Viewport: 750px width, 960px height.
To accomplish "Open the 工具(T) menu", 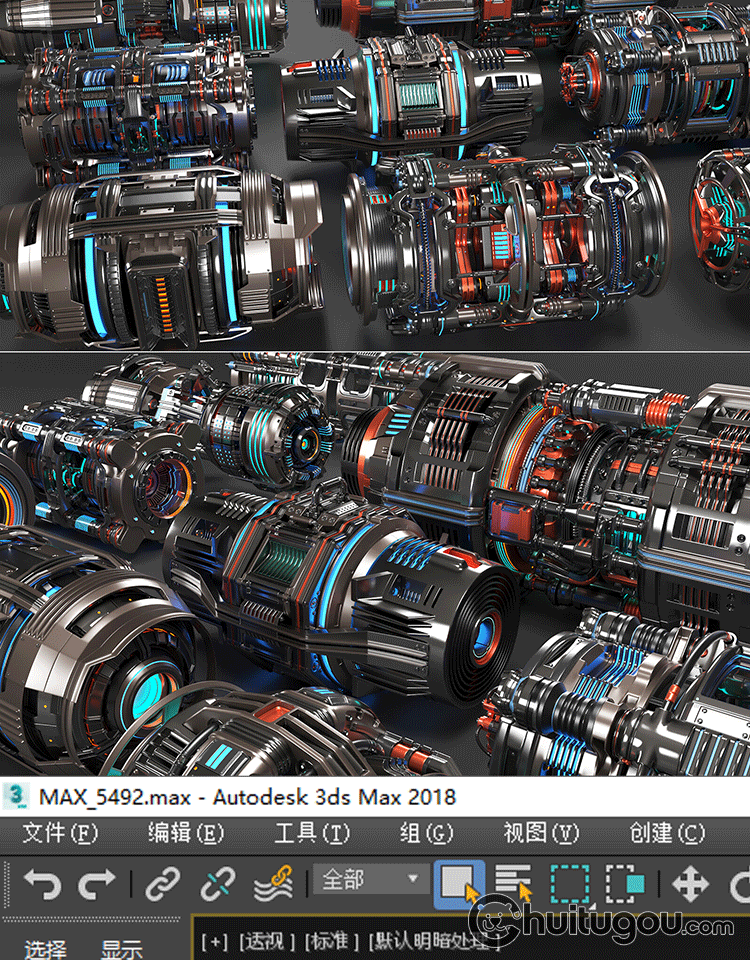I will point(312,833).
